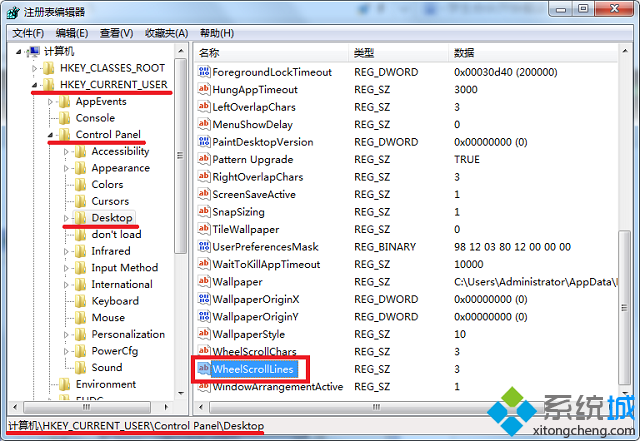Click the tree pane vertical scrollbar thumb
The height and width of the screenshot is (441, 640).
(x=180, y=156)
